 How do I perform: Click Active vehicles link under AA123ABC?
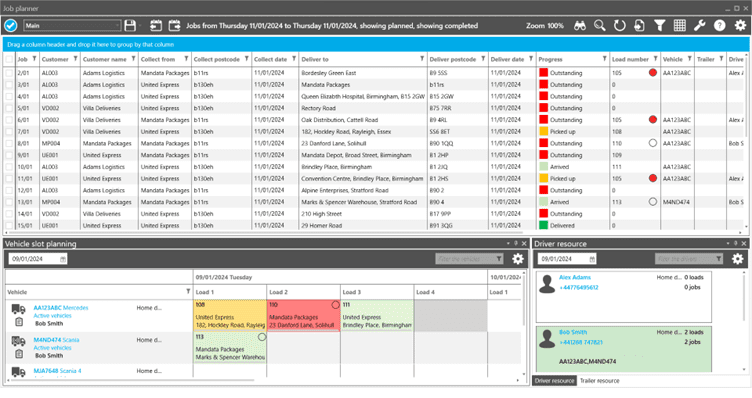[52, 316]
